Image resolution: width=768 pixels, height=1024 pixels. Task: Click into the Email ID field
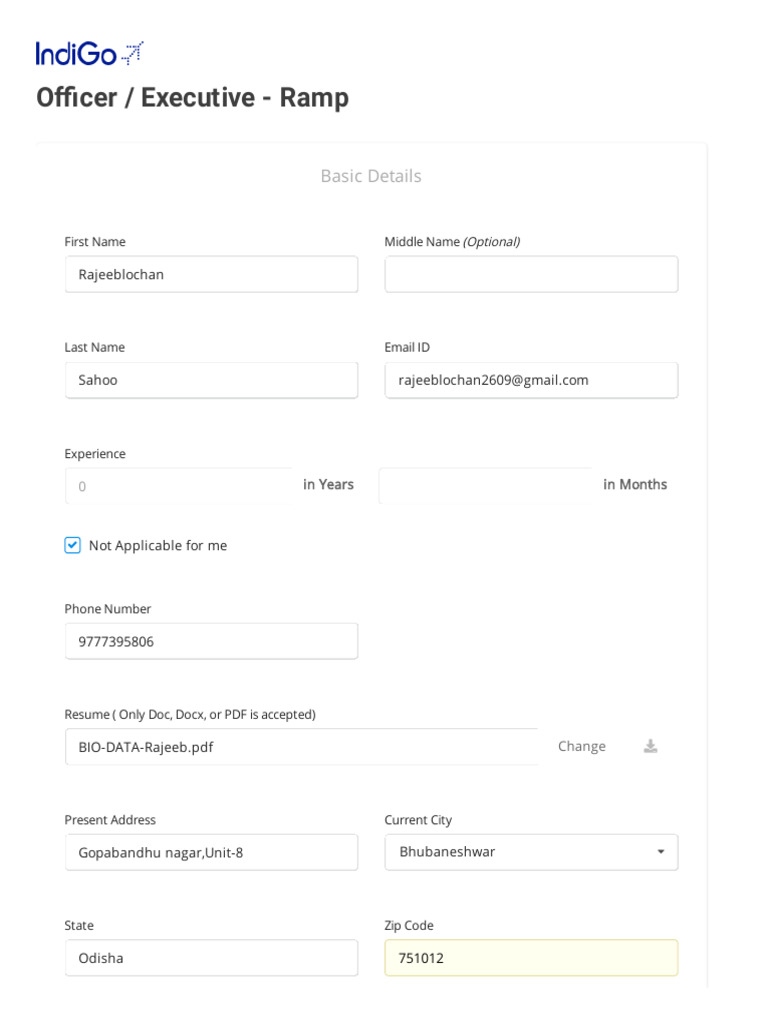(x=531, y=380)
